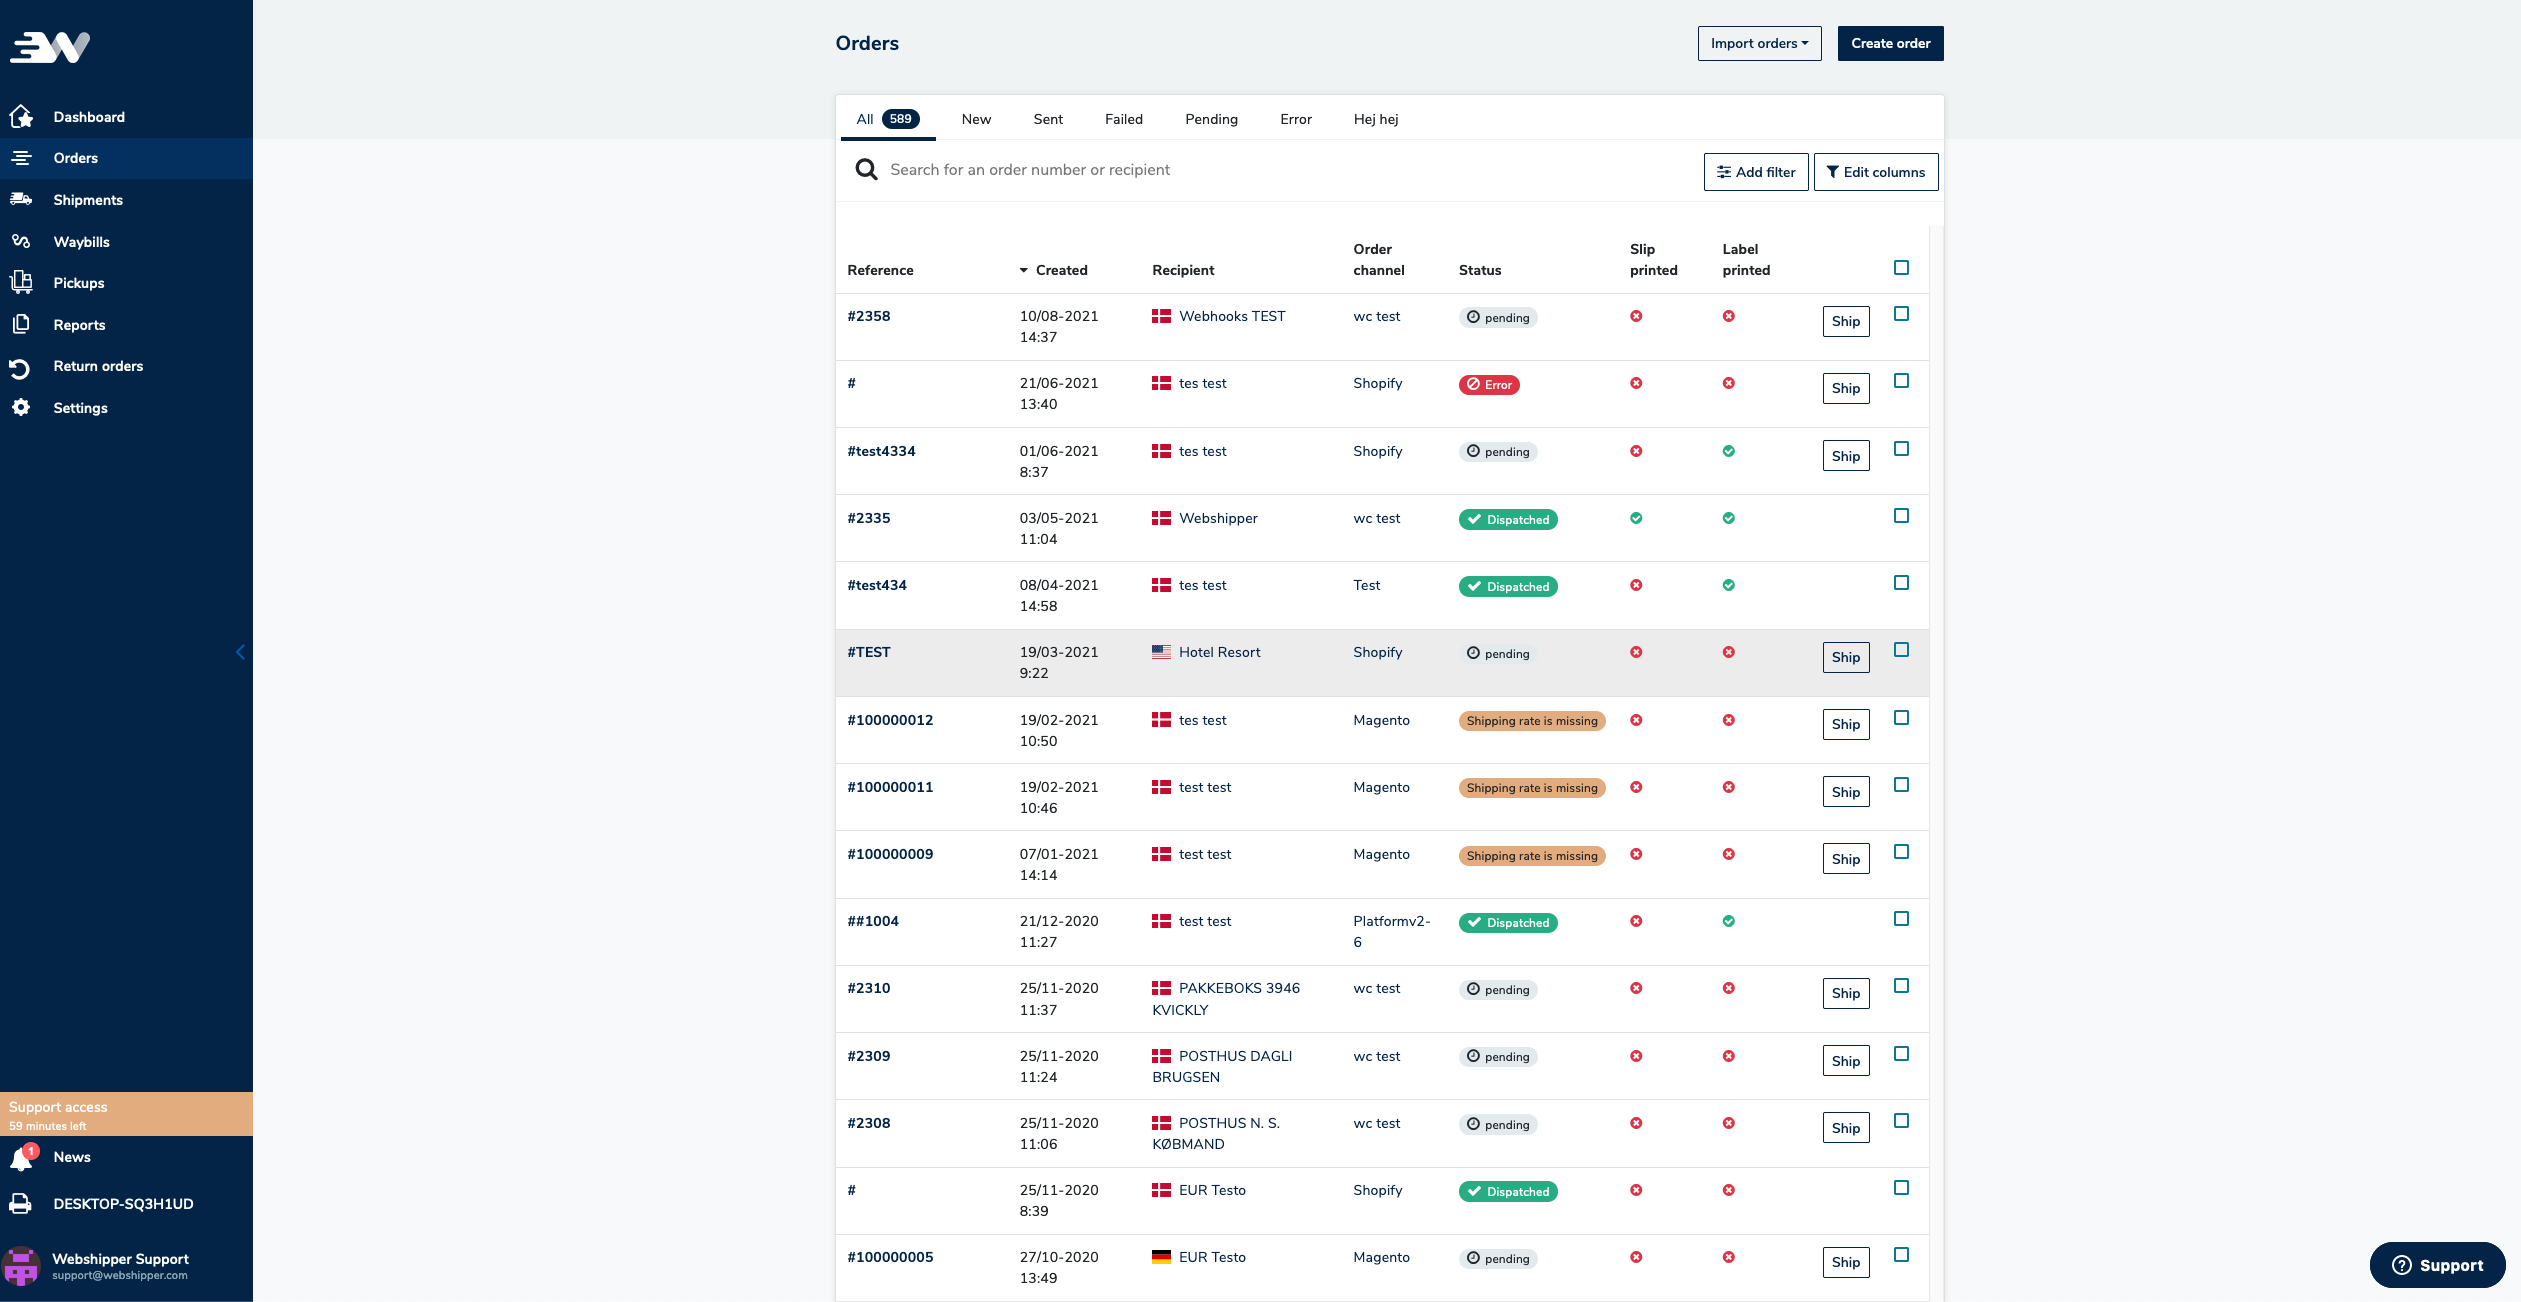Select Shipments in the sidebar
The height and width of the screenshot is (1302, 2521).
[88, 199]
